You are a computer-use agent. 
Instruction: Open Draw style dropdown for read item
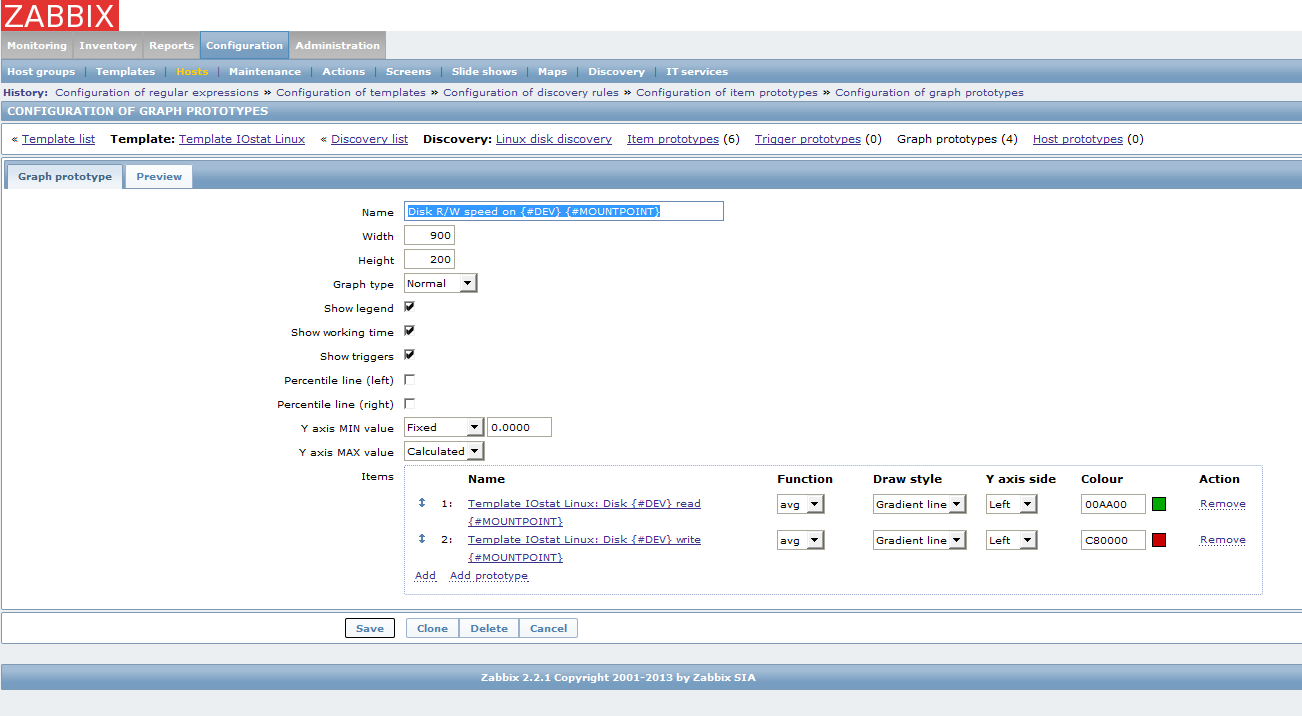point(919,505)
